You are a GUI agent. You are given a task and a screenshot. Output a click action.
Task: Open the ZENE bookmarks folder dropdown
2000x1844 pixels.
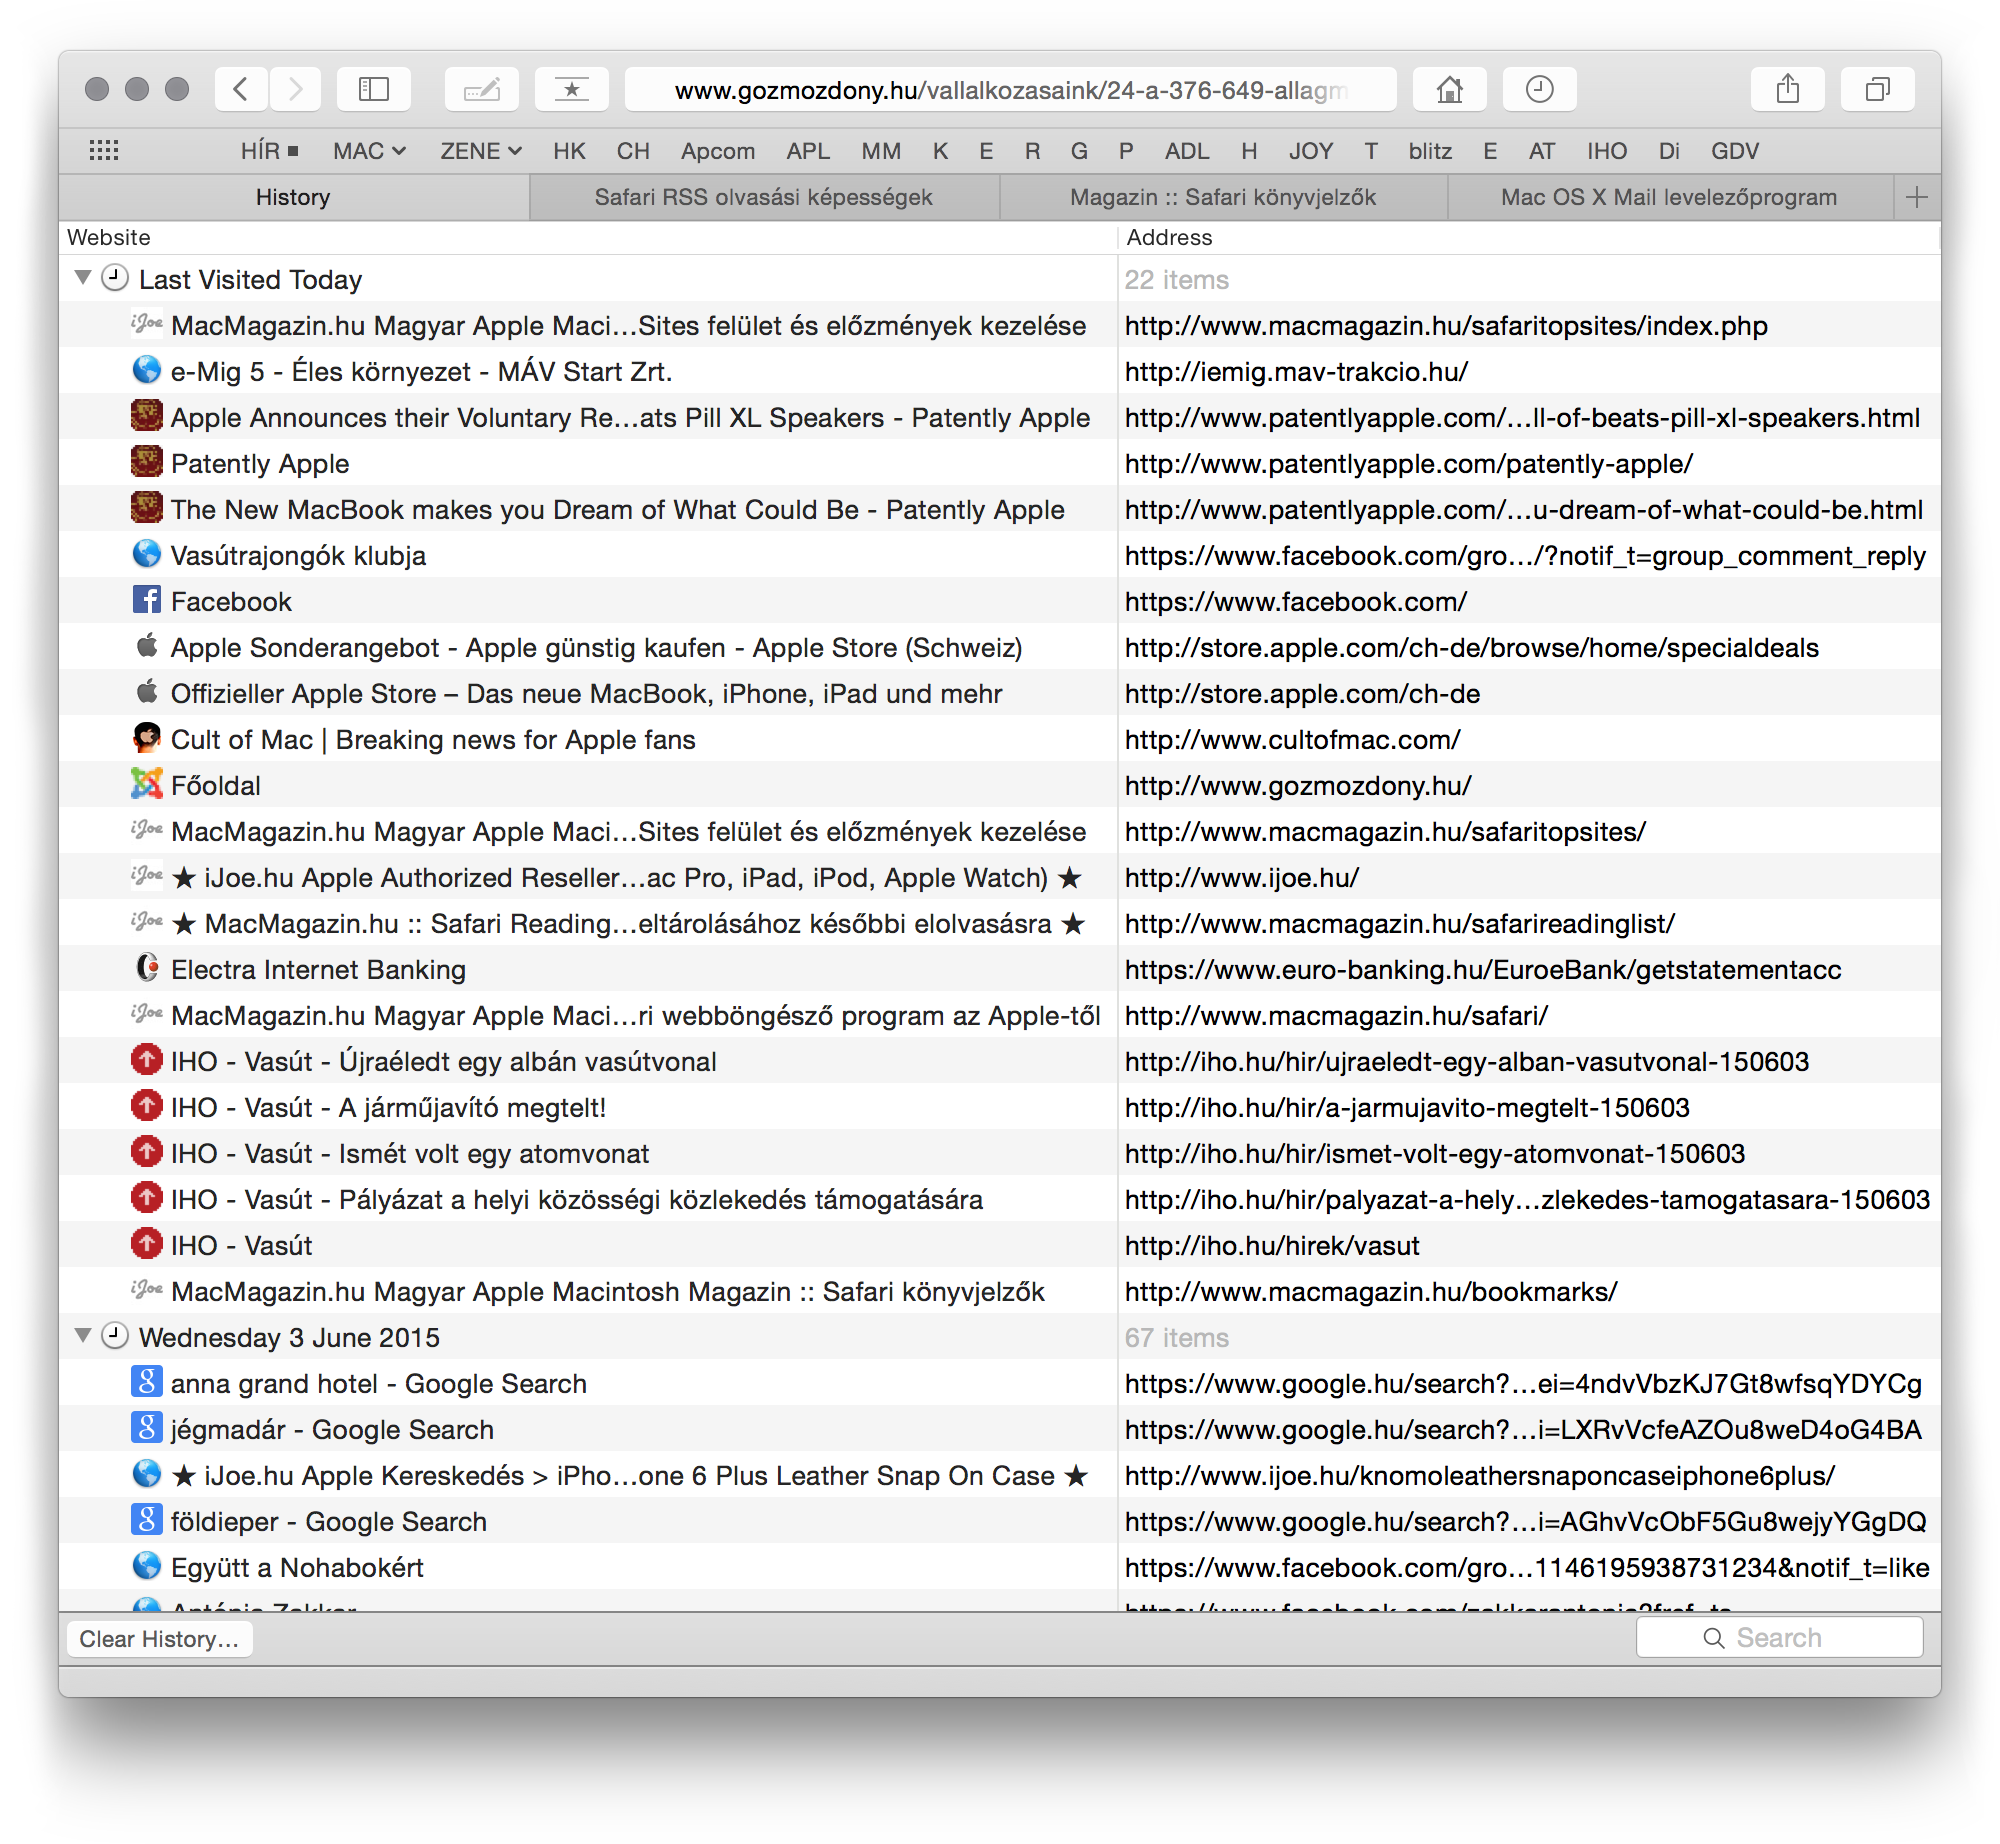click(481, 151)
